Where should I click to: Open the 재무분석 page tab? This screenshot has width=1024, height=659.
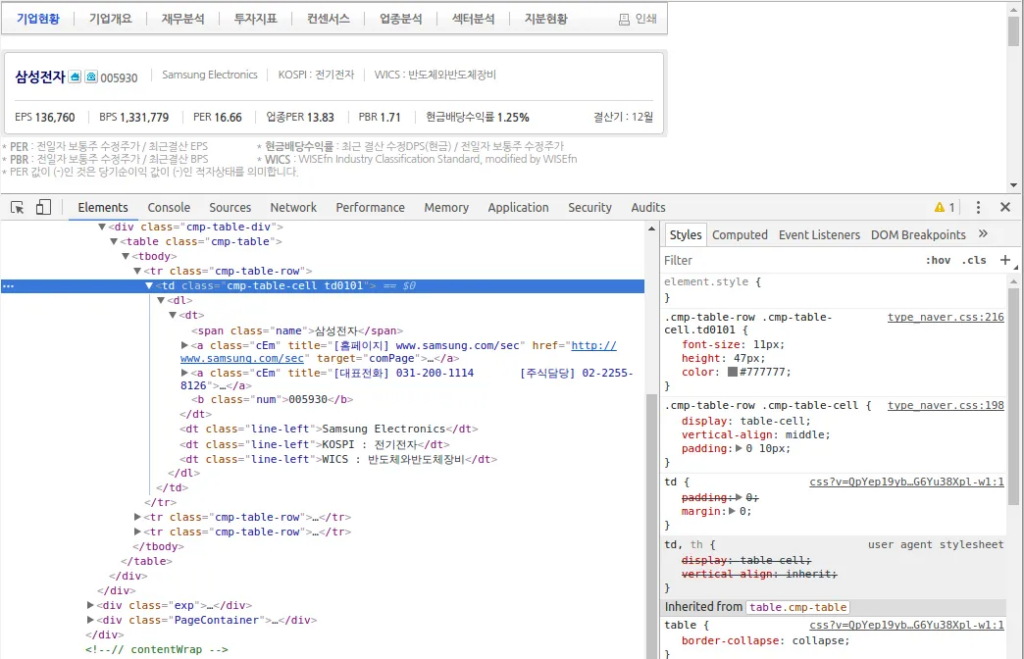pyautogui.click(x=183, y=19)
